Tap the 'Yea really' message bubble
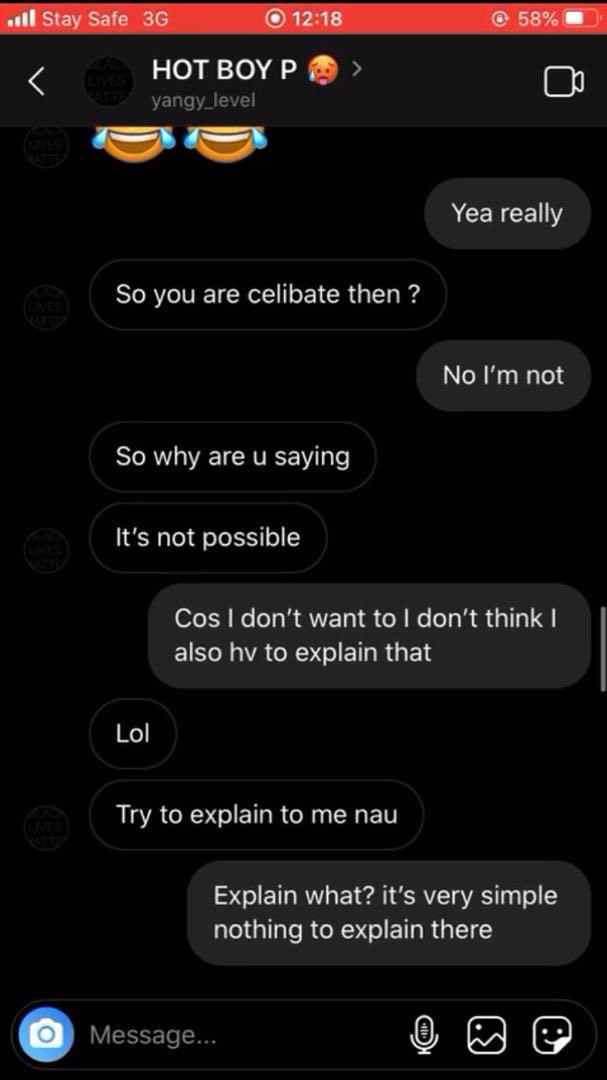 click(x=507, y=213)
